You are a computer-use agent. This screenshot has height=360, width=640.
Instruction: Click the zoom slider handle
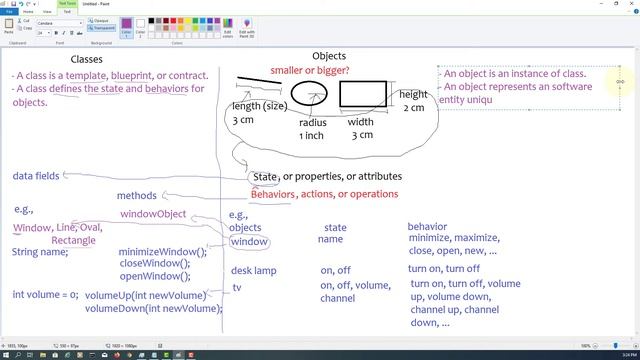pos(616,346)
